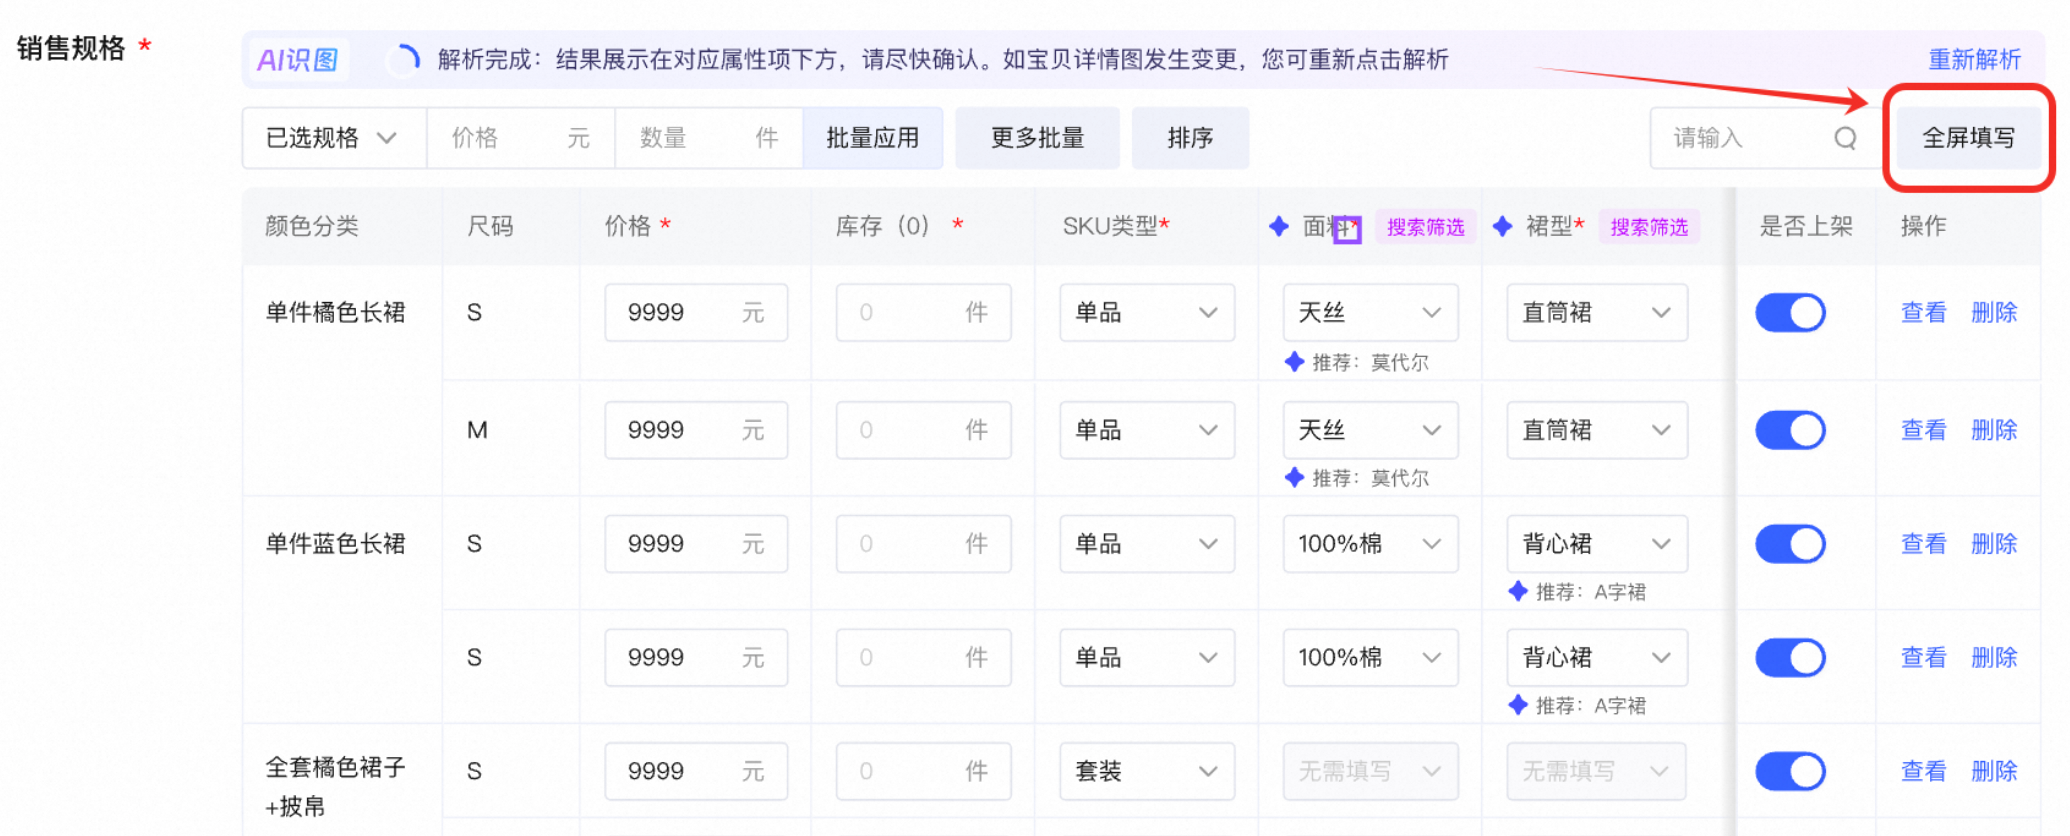This screenshot has width=2070, height=836.
Task: Click 查看 for 单件橘色长裙 S row
Action: pos(1923,313)
